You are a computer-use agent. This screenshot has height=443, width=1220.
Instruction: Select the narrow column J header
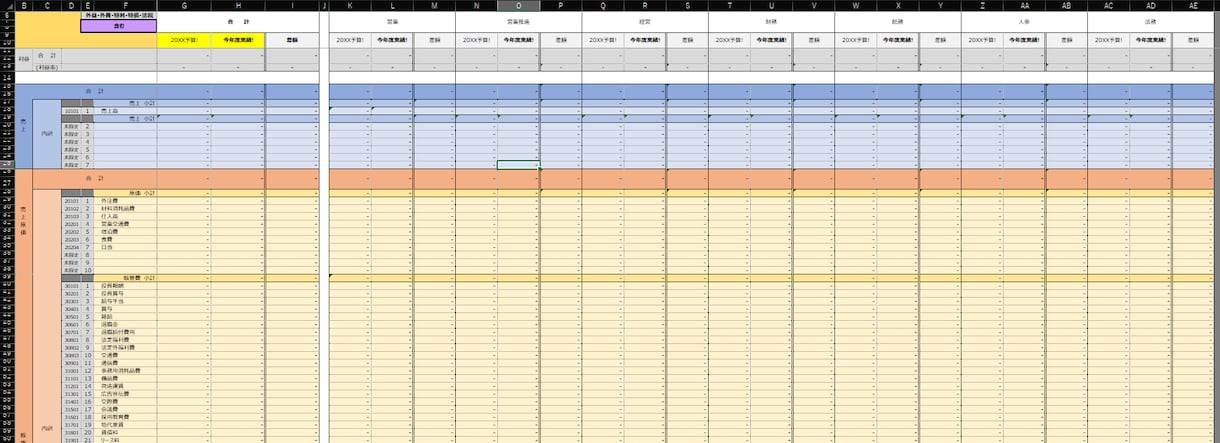(x=324, y=5)
